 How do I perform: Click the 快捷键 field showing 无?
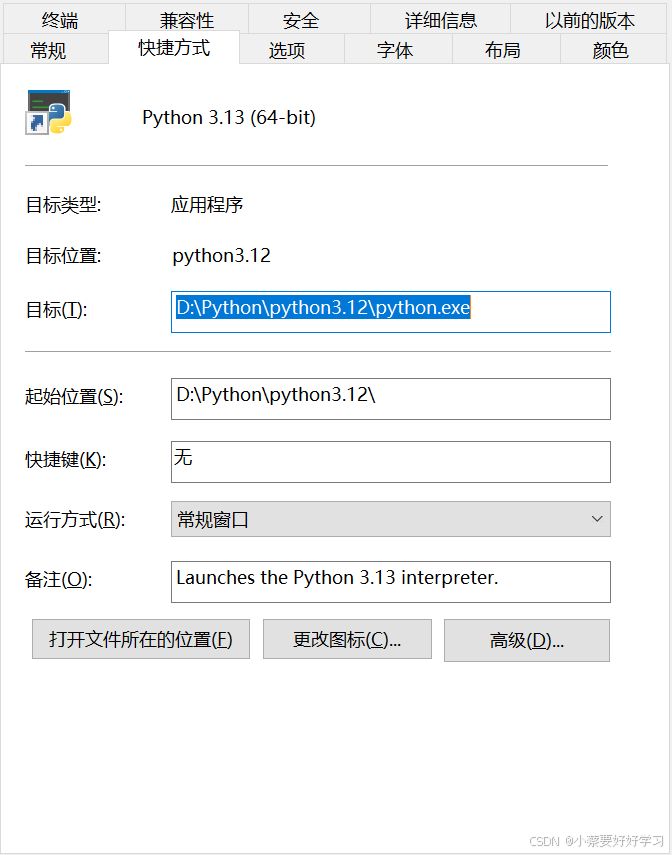(x=390, y=461)
